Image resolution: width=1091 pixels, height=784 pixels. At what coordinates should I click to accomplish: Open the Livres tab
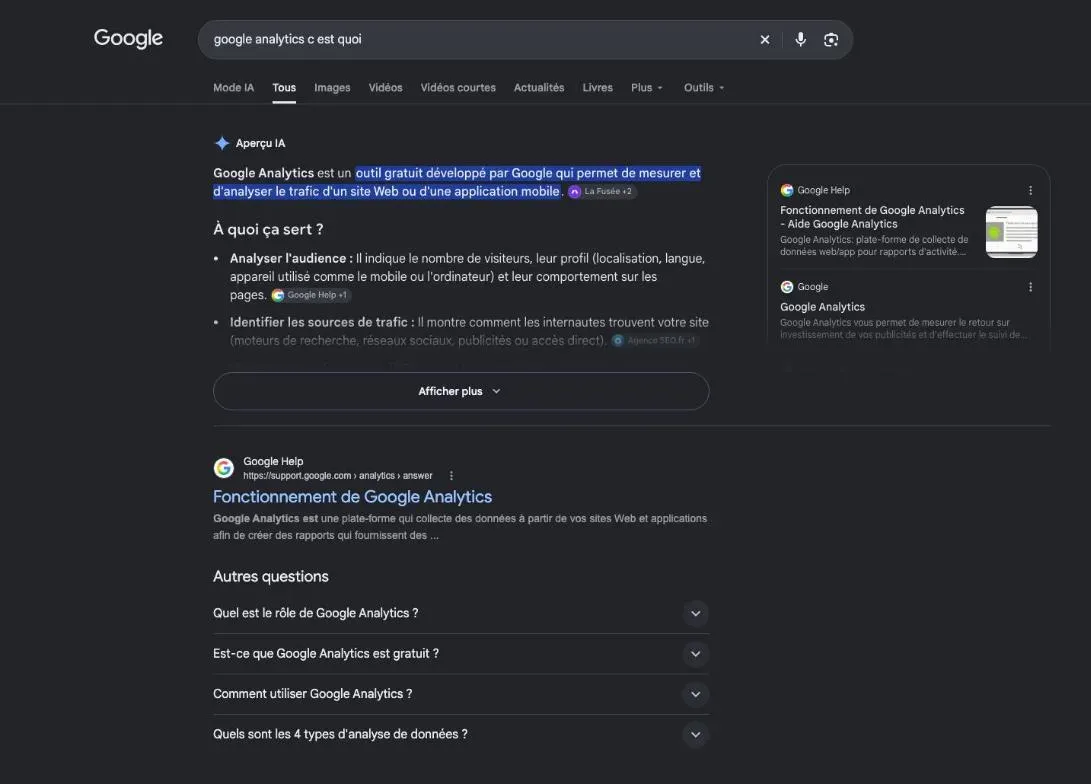pyautogui.click(x=598, y=88)
